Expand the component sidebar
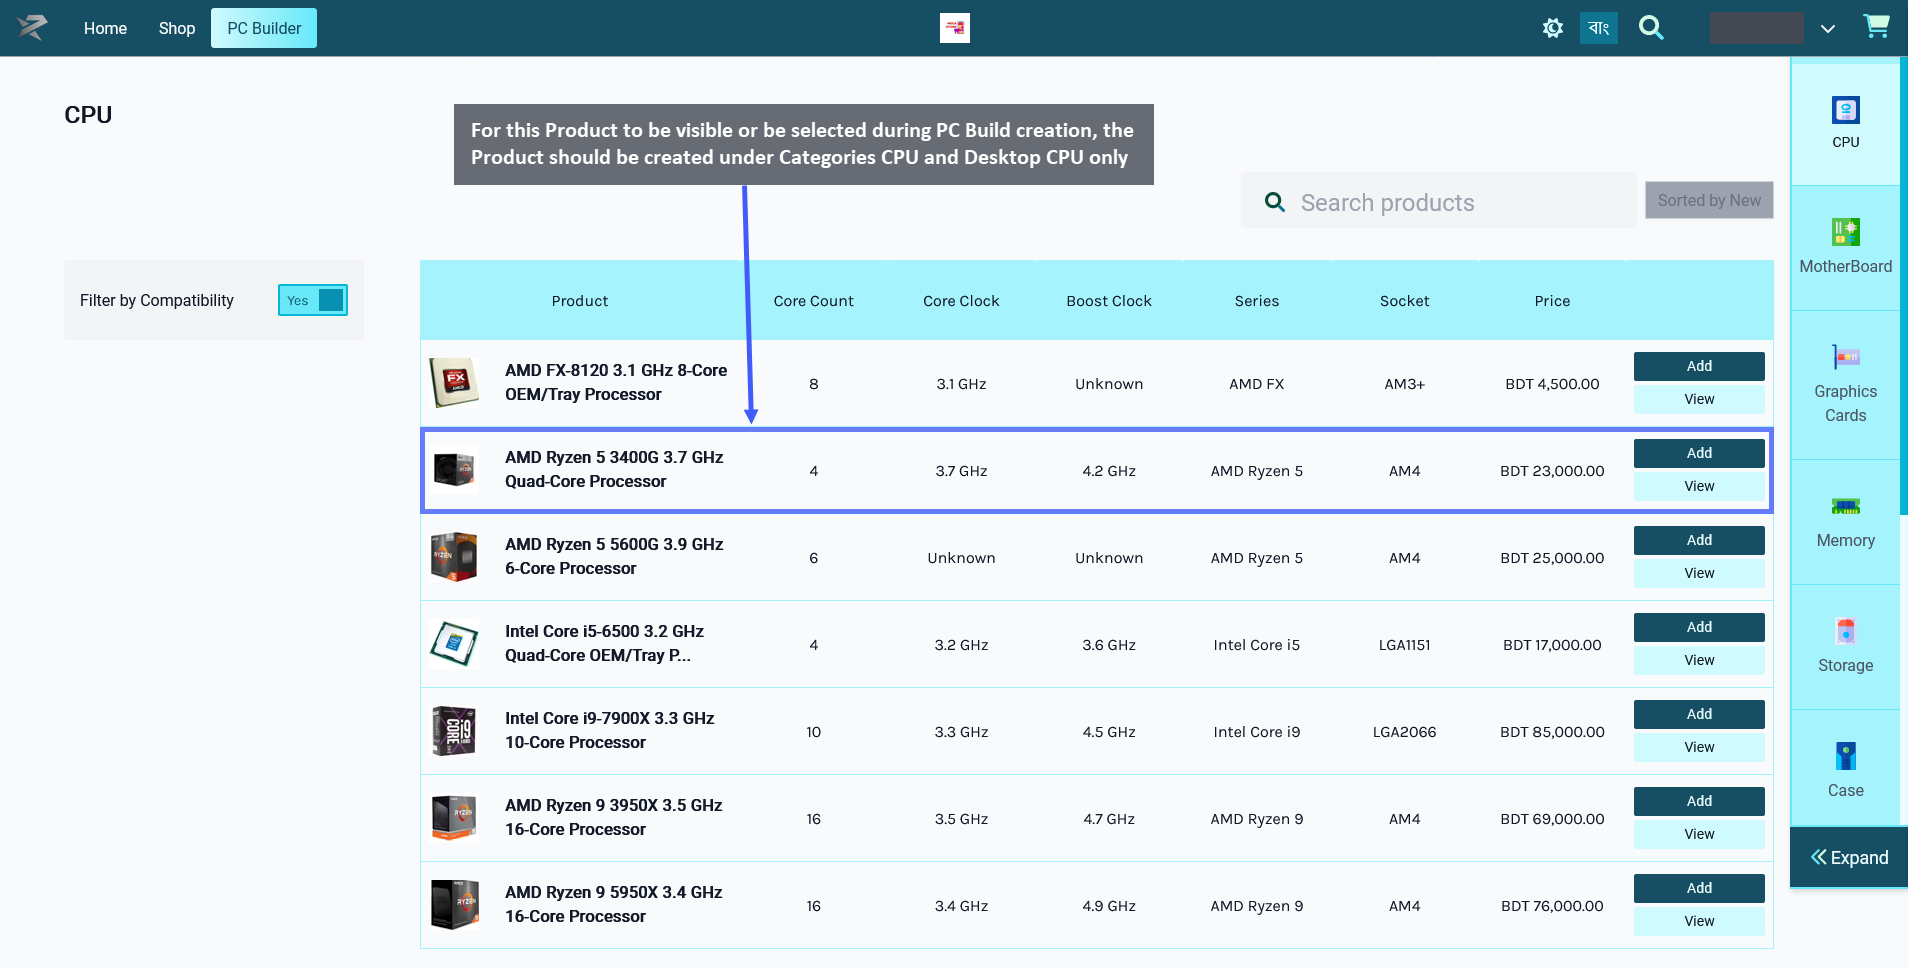Screen dimensions: 1908x968 tap(1849, 857)
